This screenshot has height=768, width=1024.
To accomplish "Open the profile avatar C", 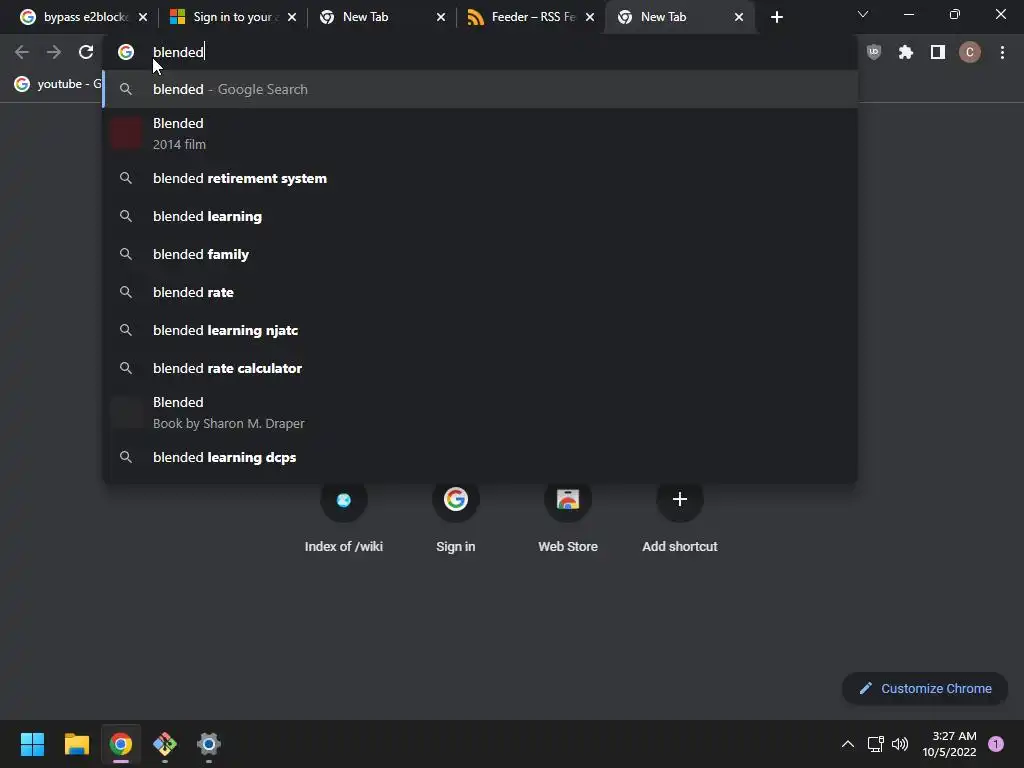I will click(969, 52).
